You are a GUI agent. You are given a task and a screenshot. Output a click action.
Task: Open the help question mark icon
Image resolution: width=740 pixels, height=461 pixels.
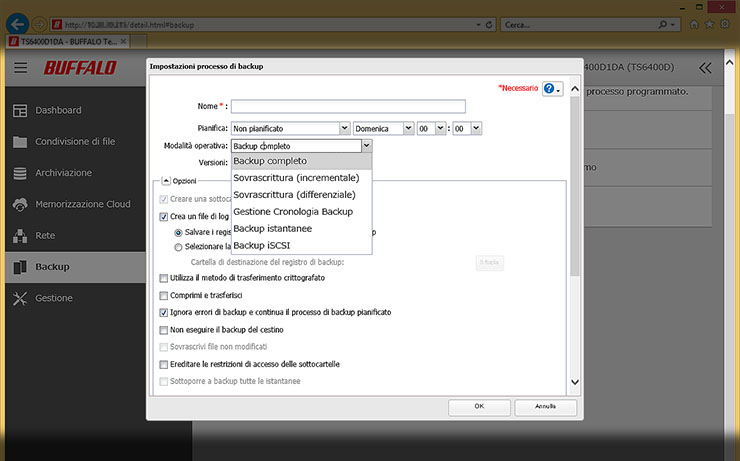pos(552,89)
